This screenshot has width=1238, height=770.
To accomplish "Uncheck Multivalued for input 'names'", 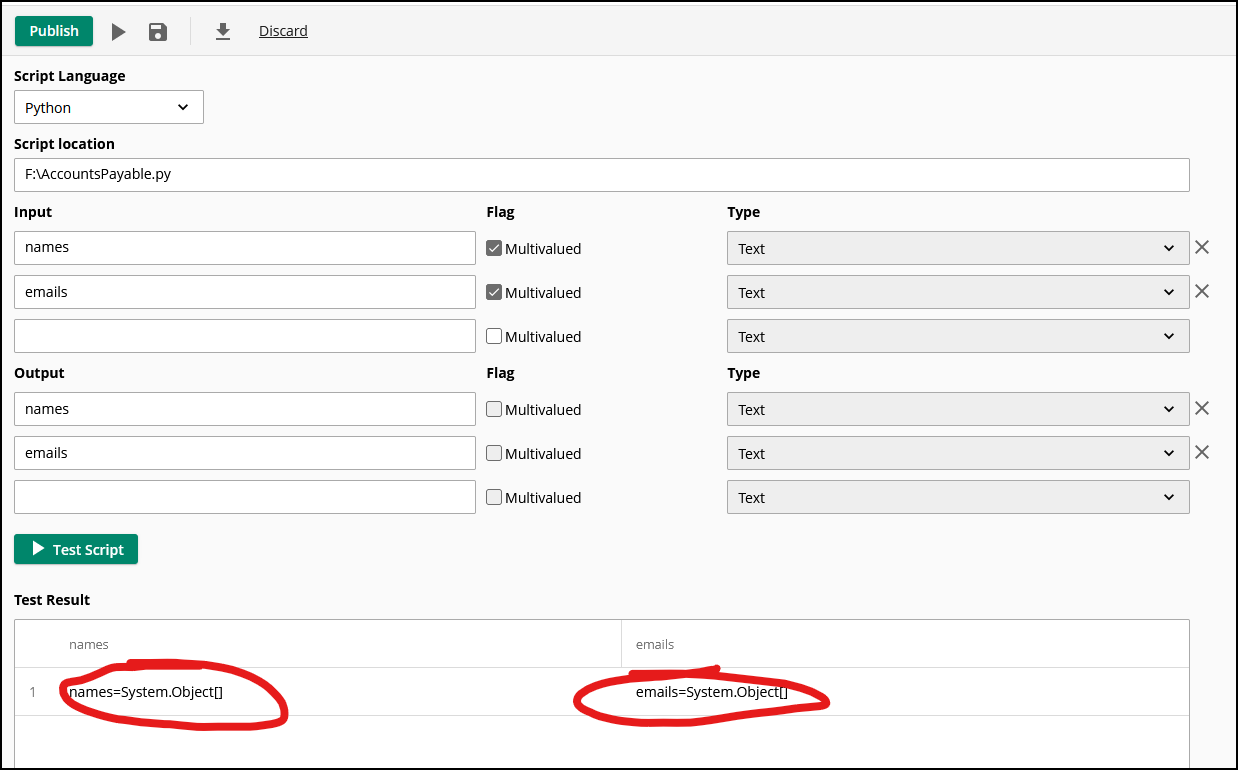I will coord(494,248).
